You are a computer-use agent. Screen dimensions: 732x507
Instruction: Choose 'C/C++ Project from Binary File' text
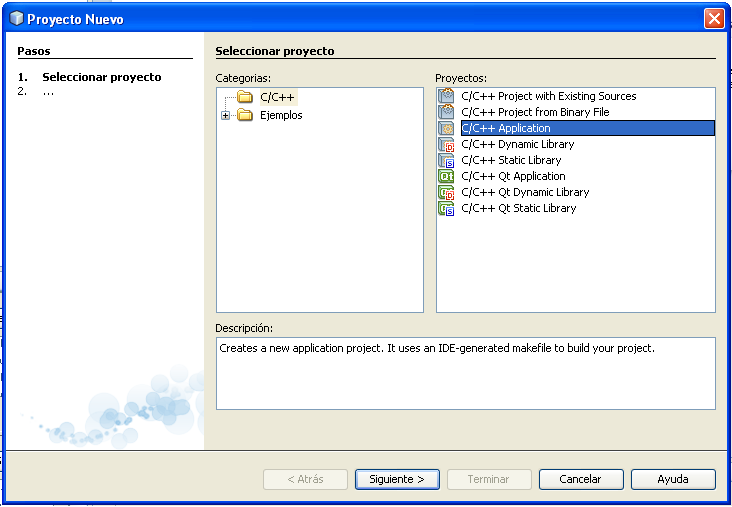pos(535,112)
